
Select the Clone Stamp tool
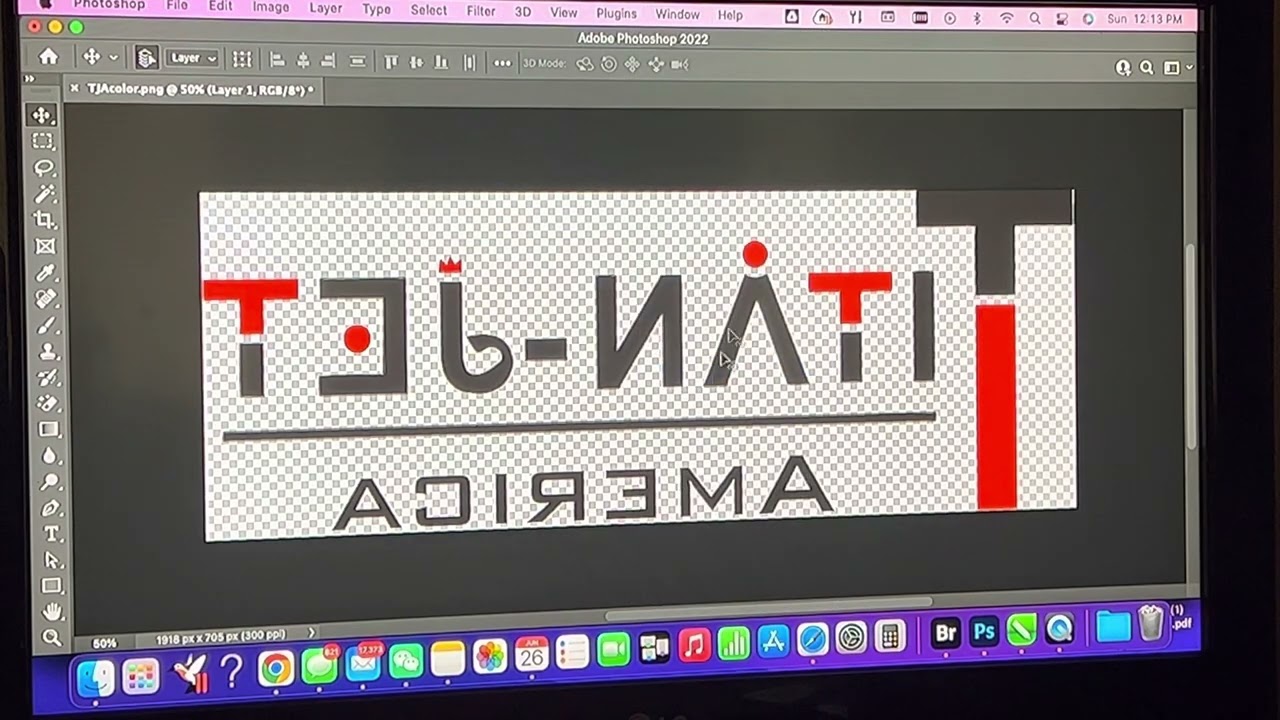coord(47,351)
